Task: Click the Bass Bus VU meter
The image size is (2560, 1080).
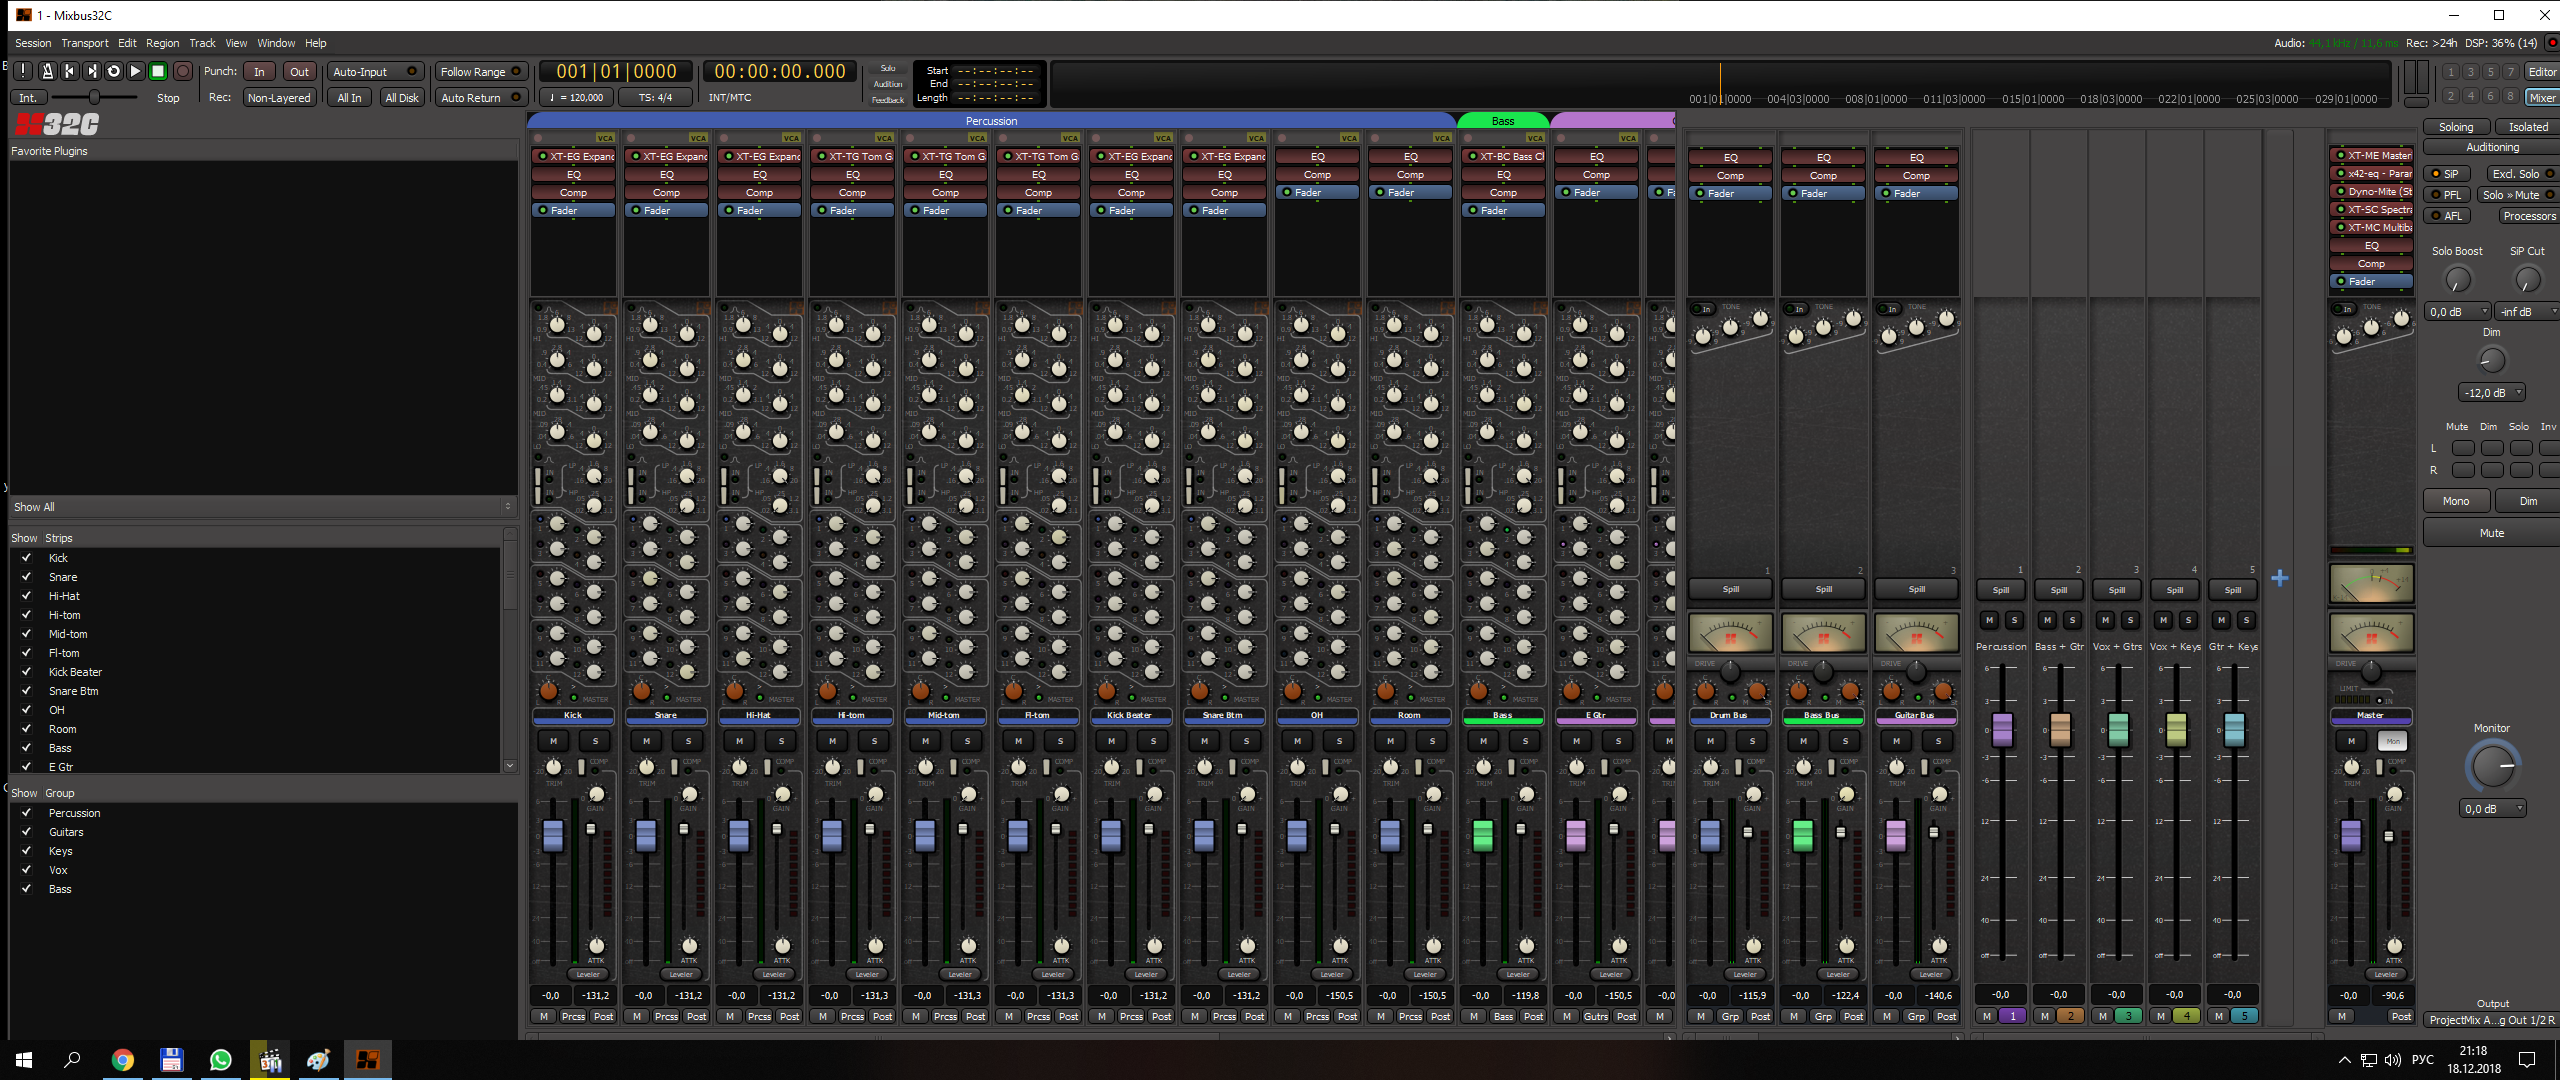Action: [1823, 633]
